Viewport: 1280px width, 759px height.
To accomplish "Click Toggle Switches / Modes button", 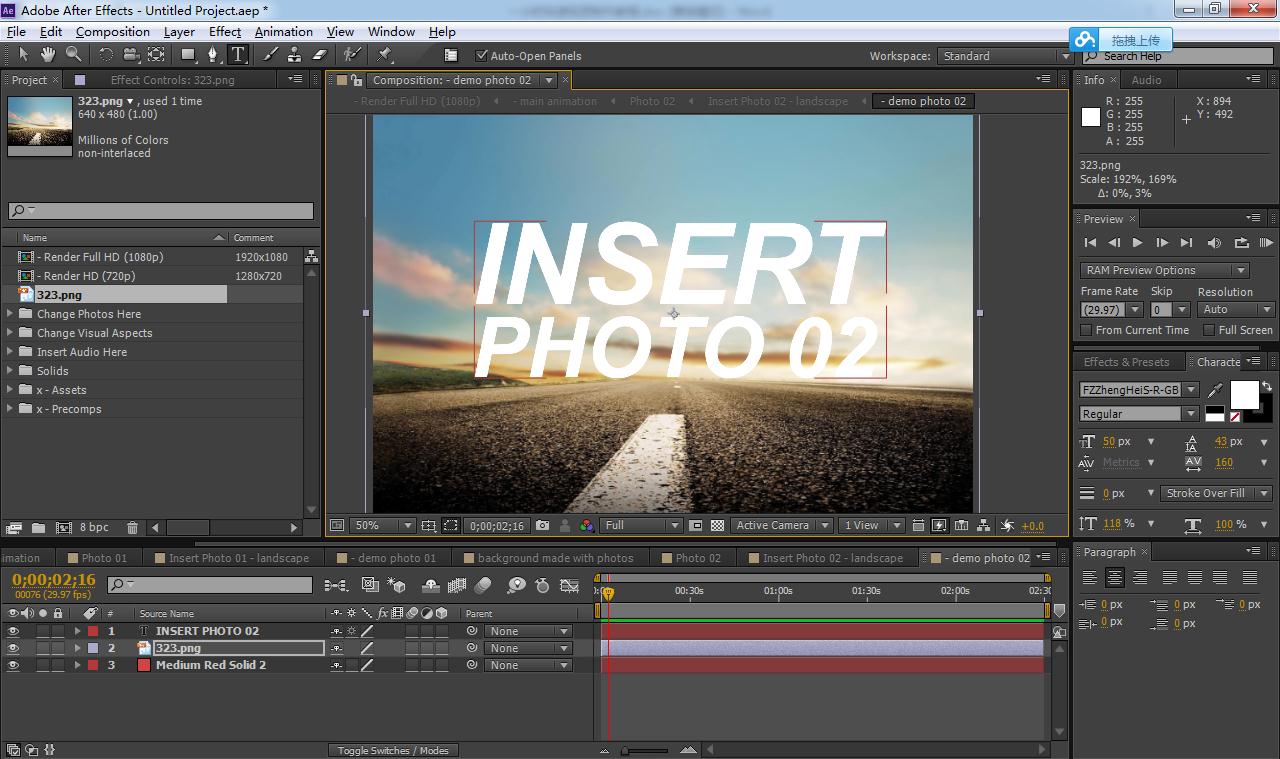I will click(x=393, y=750).
